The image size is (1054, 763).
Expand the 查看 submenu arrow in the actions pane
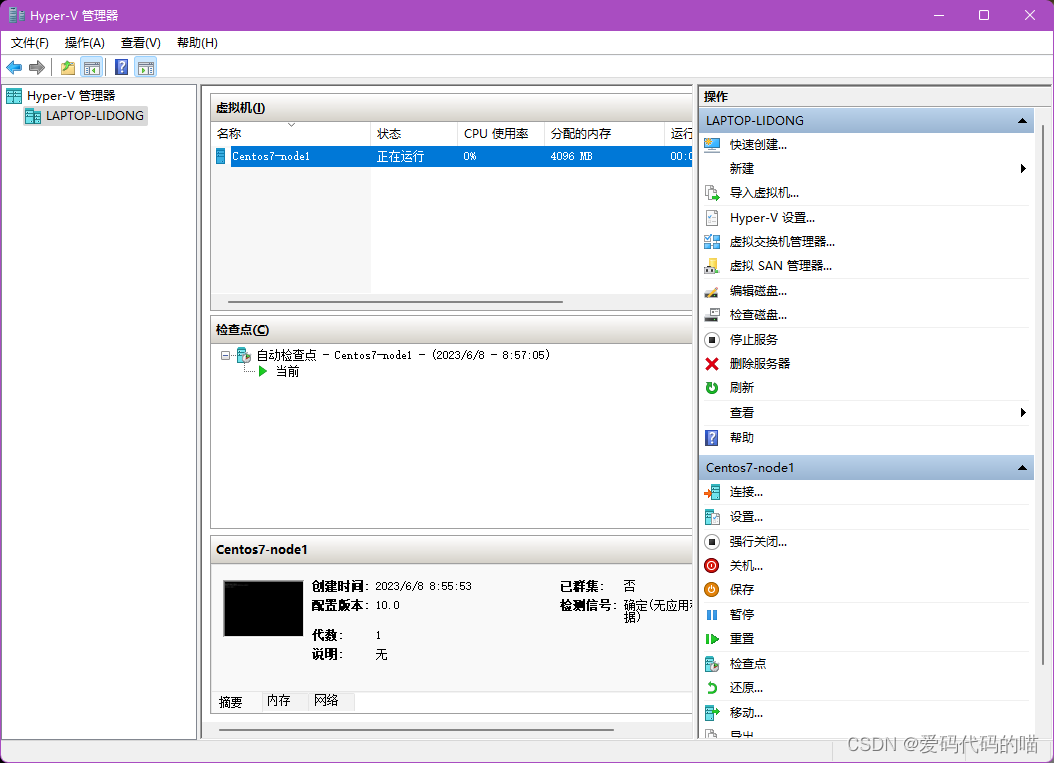1023,413
